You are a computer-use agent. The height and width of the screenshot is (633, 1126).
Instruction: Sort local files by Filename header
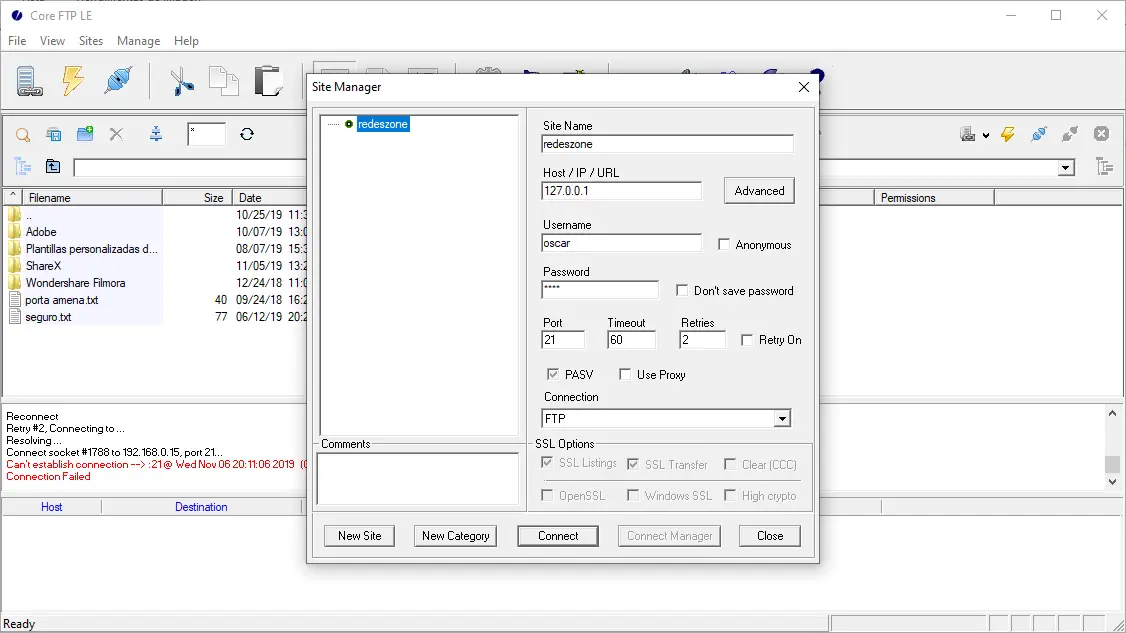click(92, 198)
